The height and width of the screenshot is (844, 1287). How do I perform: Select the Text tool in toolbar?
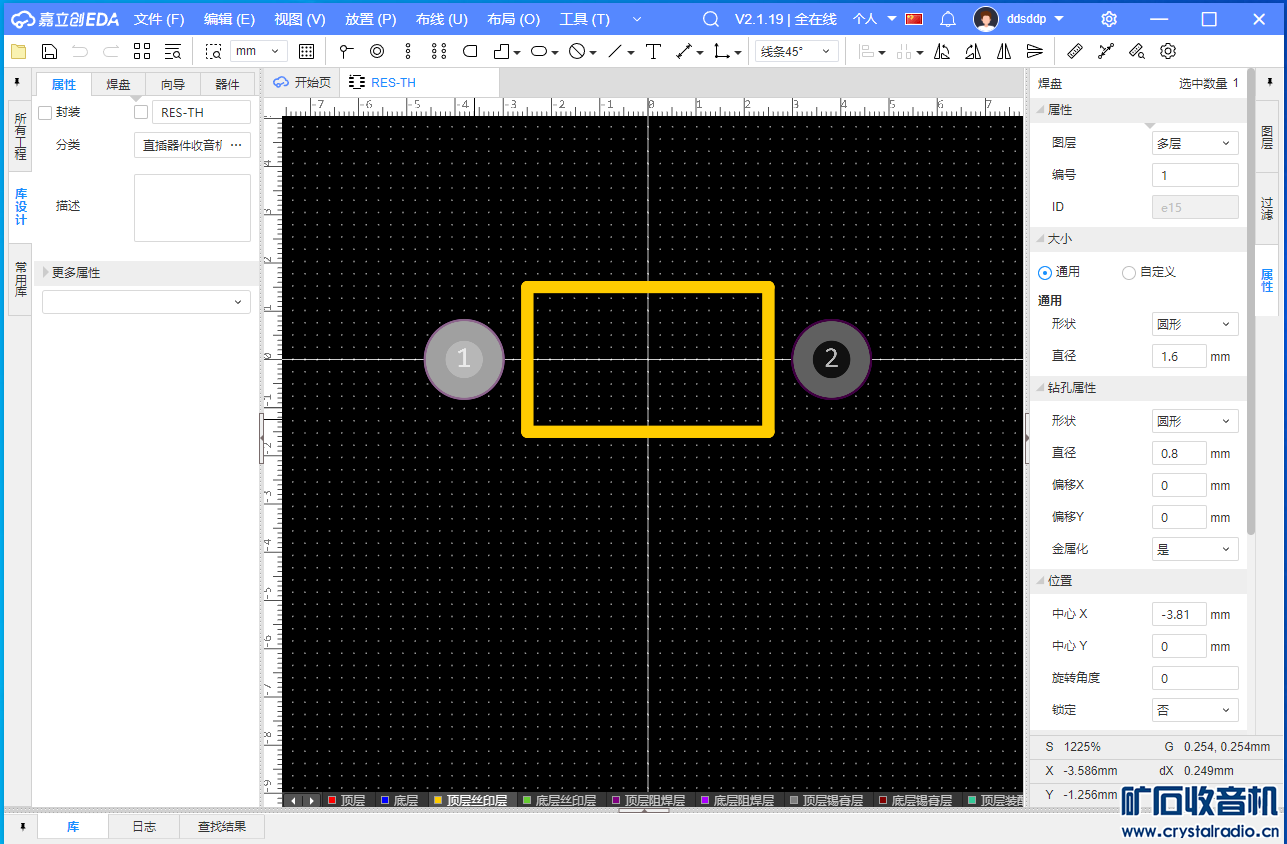pos(654,52)
